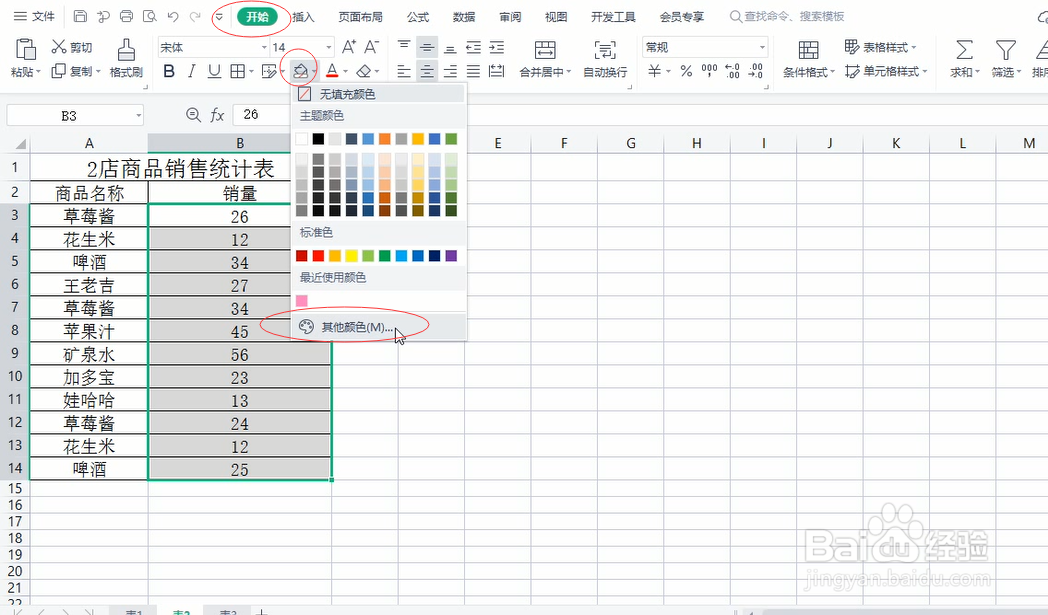Pick the purple standard color swatch

click(x=451, y=255)
